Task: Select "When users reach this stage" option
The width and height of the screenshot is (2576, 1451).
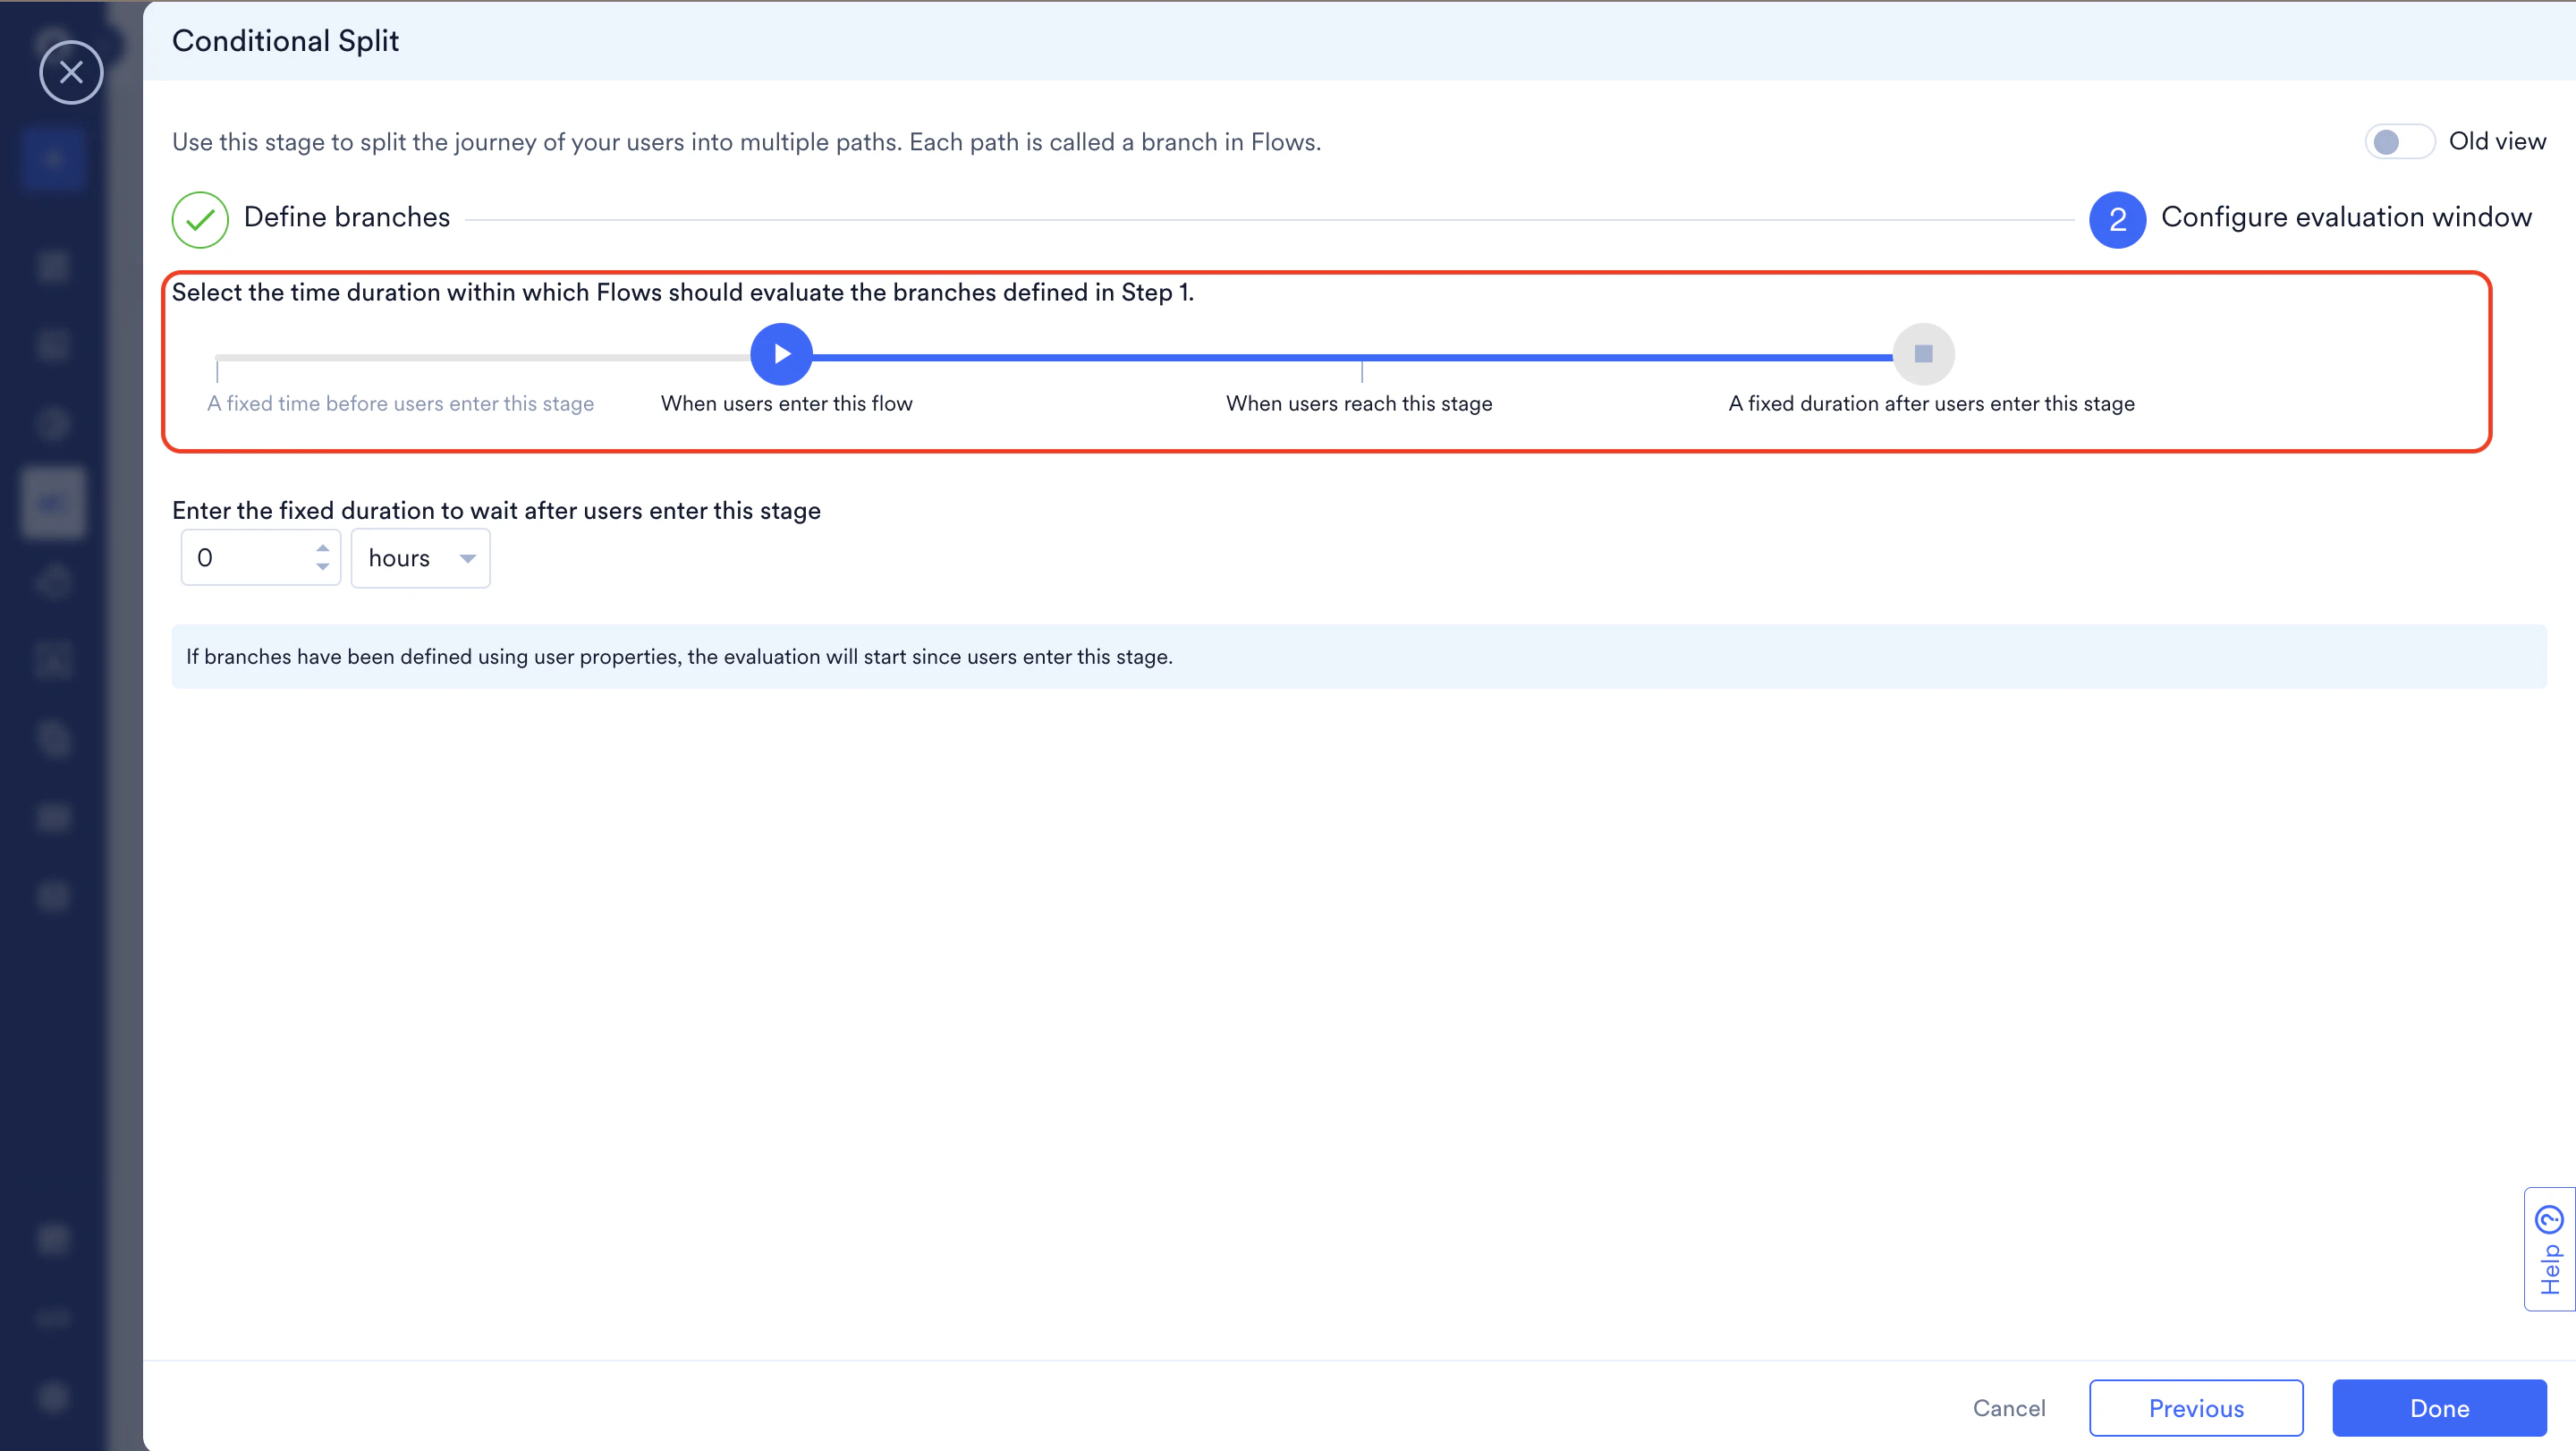Action: [1359, 403]
